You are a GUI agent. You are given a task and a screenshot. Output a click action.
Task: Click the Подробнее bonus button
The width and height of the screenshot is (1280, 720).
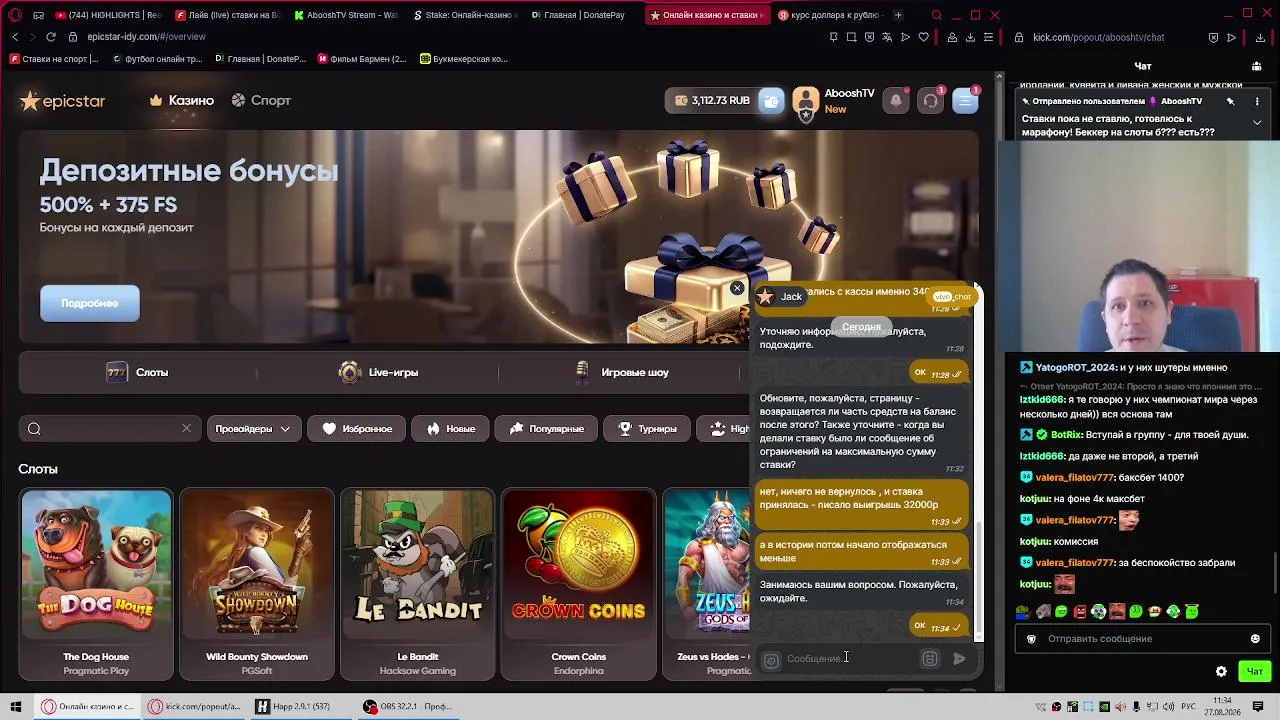[90, 303]
